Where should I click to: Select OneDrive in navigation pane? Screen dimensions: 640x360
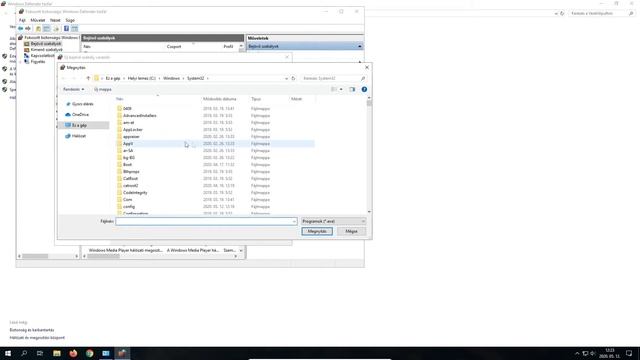coord(80,115)
